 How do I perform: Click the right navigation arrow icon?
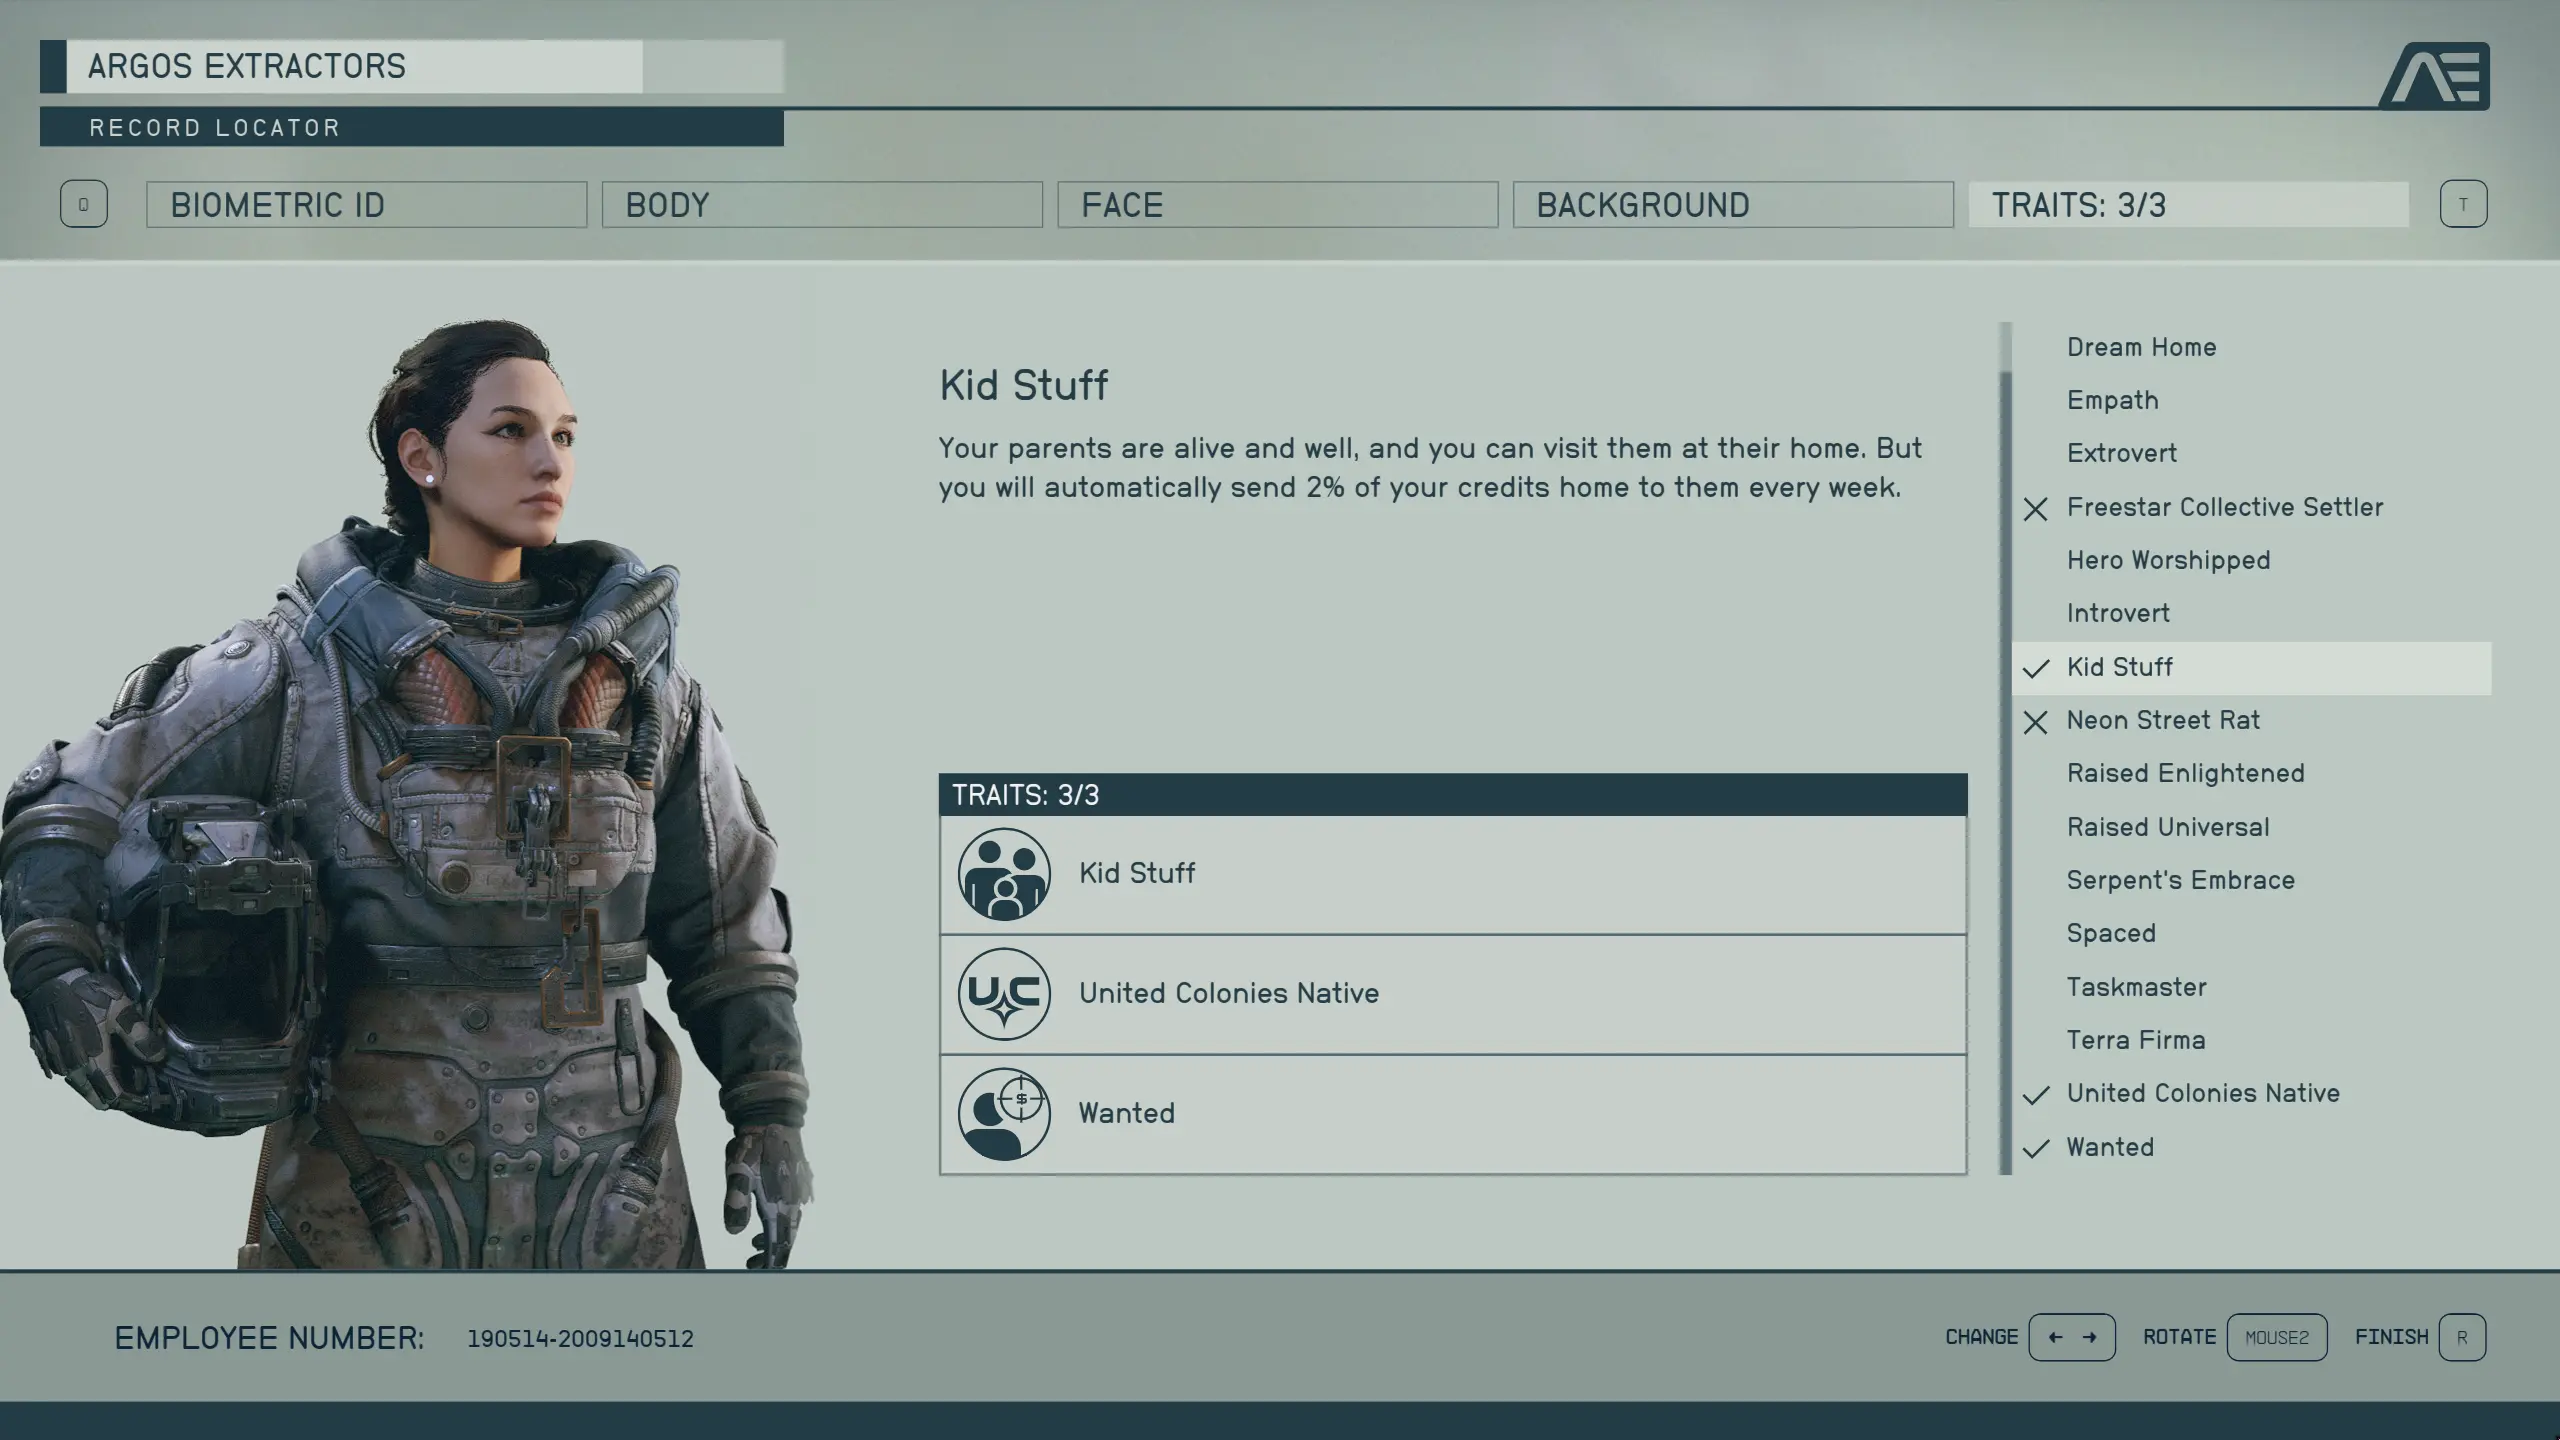pyautogui.click(x=2089, y=1336)
